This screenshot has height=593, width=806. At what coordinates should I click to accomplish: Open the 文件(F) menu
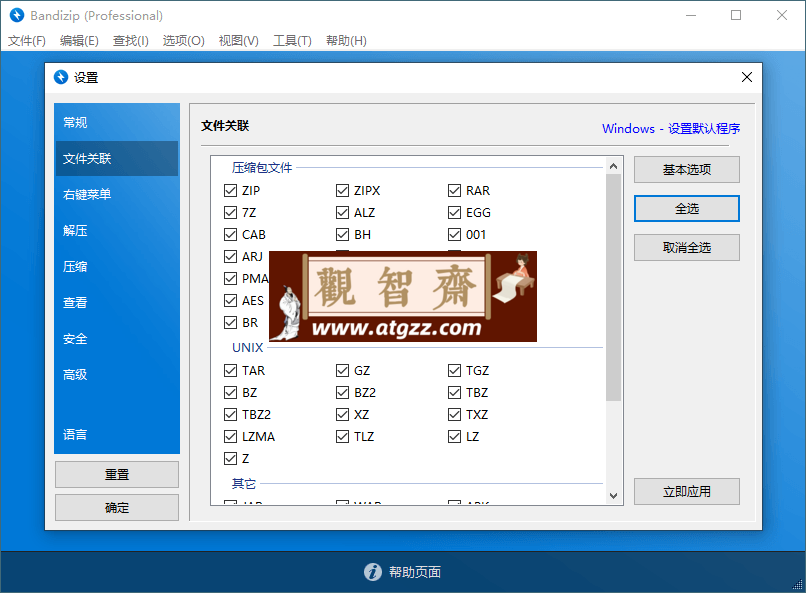[27, 41]
